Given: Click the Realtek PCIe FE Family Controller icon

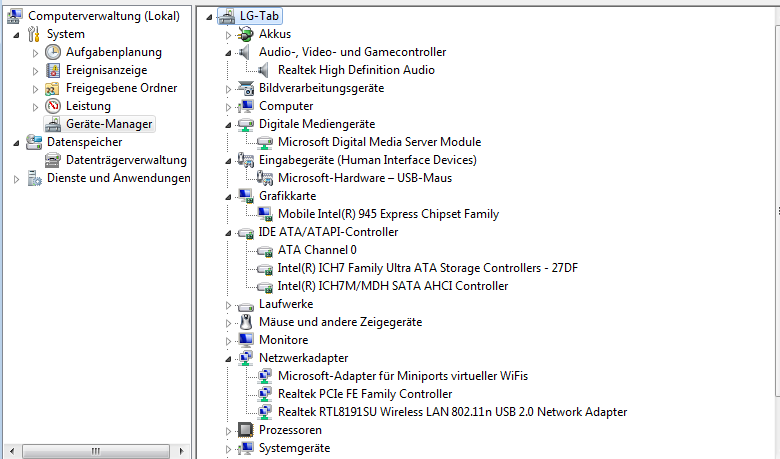Looking at the screenshot, I should (x=265, y=394).
